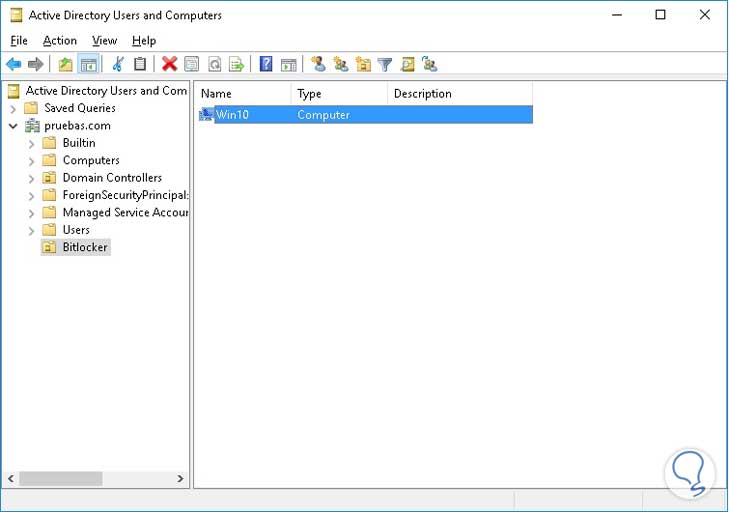Expand the Computers container
Viewport: 730px width, 512px height.
(x=31, y=161)
